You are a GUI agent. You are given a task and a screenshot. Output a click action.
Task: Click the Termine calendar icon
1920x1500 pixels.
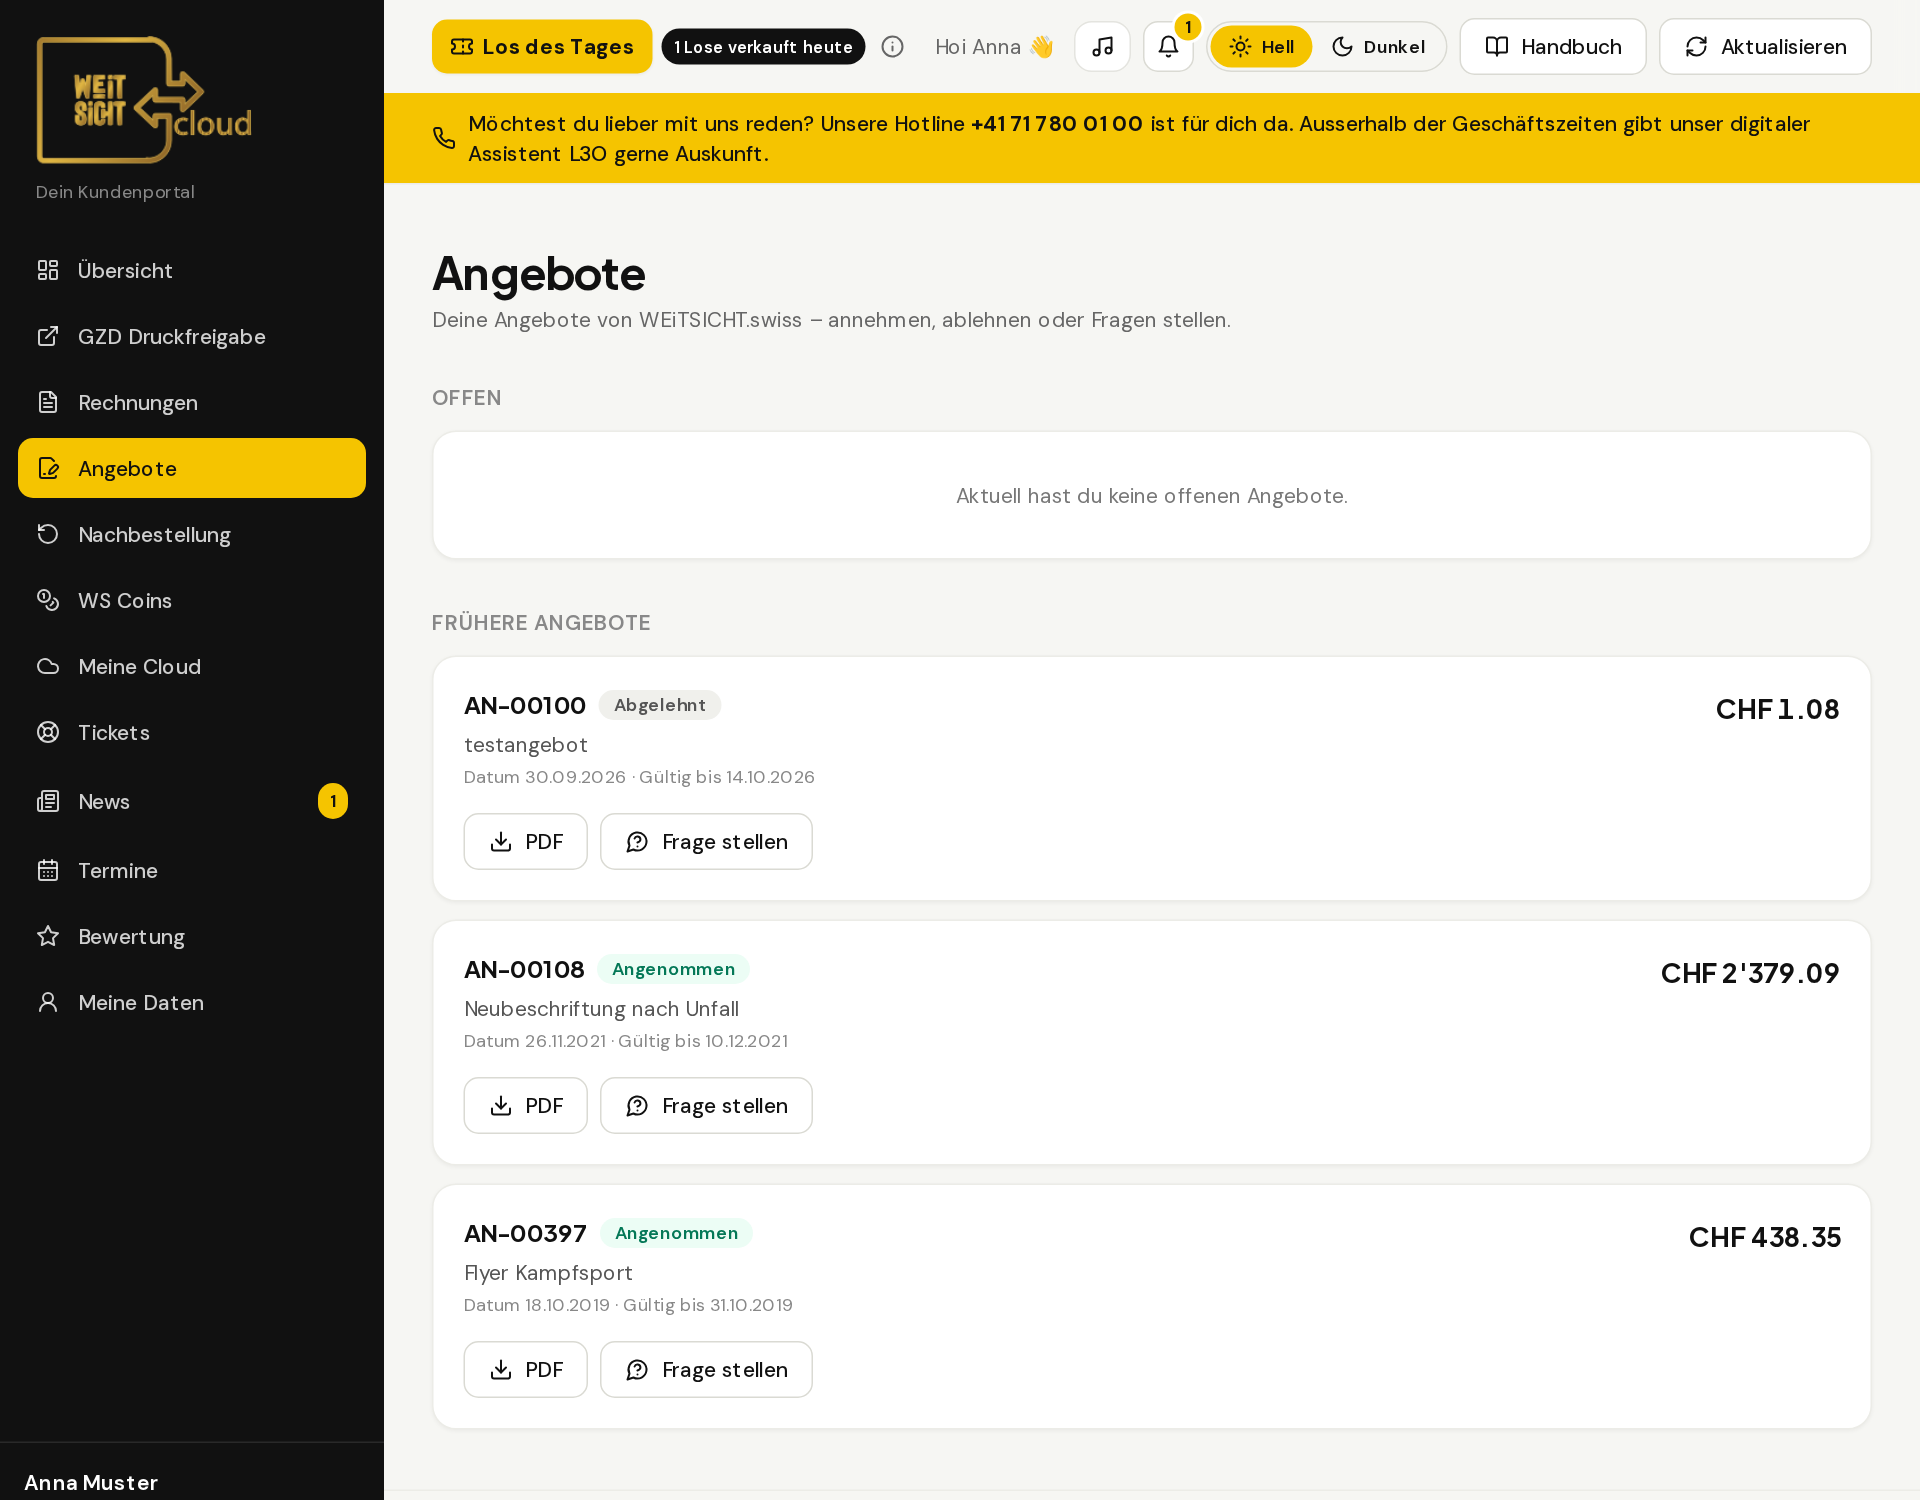coord(48,870)
